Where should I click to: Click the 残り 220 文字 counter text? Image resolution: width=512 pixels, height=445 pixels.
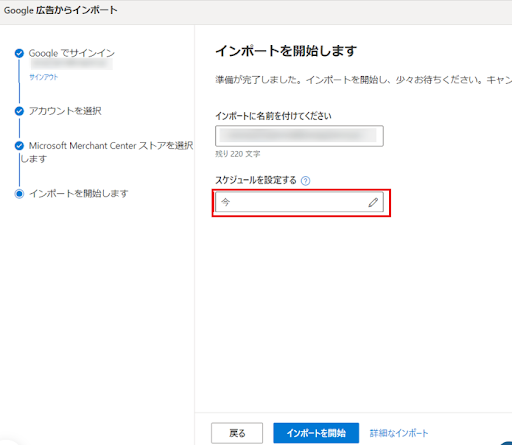tap(238, 154)
